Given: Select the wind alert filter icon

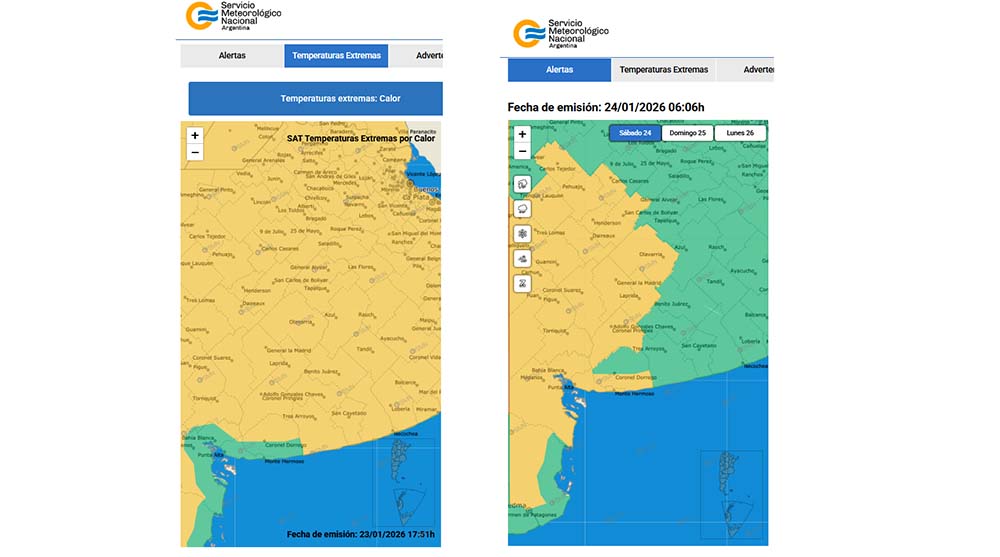Looking at the screenshot, I should coord(522,258).
